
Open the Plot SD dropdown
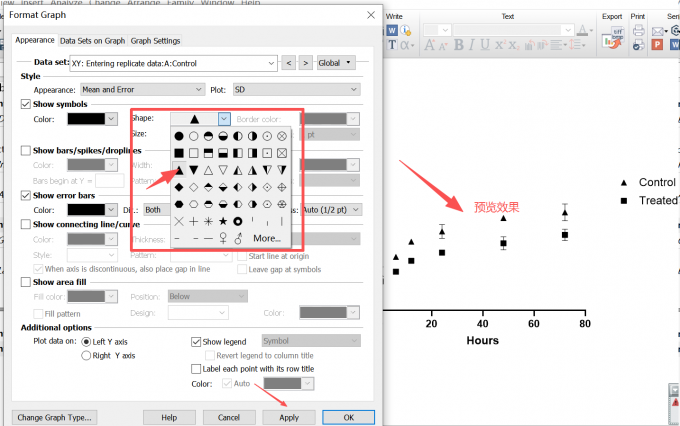[297, 90]
